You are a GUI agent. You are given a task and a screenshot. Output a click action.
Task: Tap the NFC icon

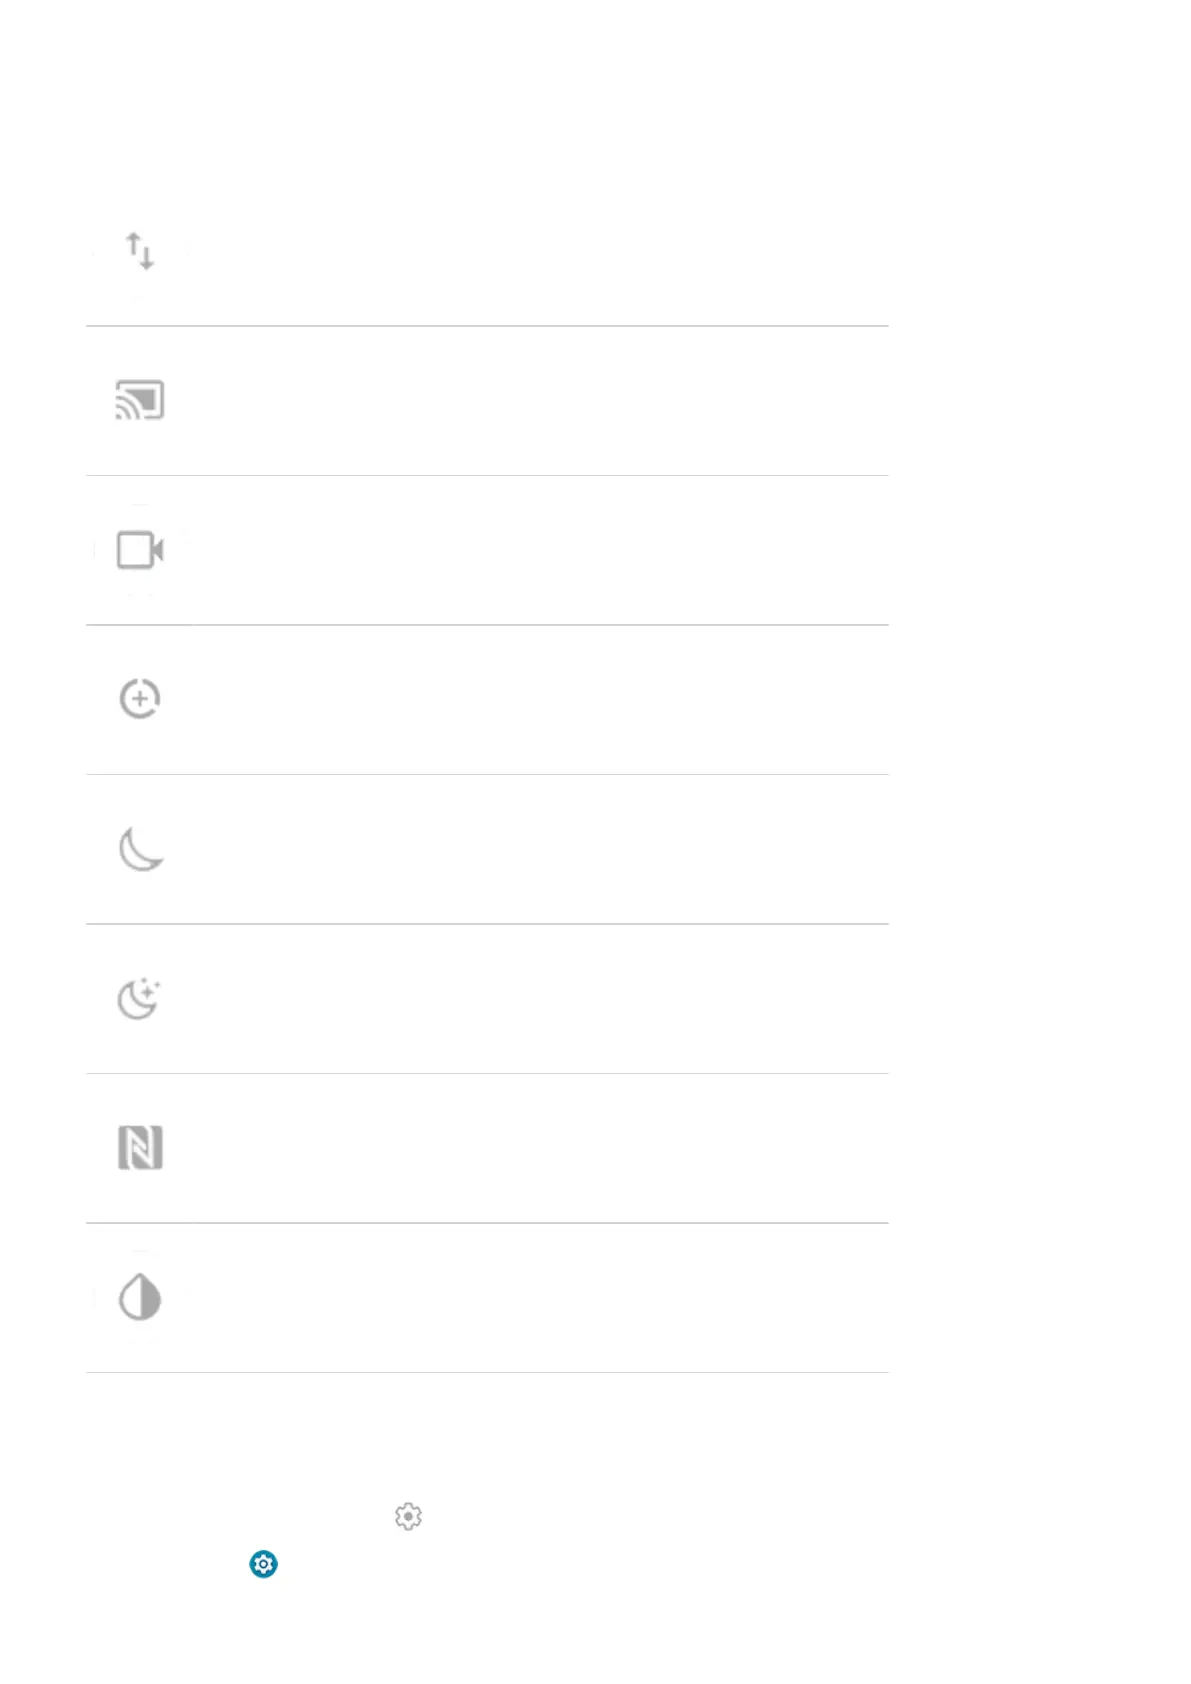click(x=140, y=1148)
